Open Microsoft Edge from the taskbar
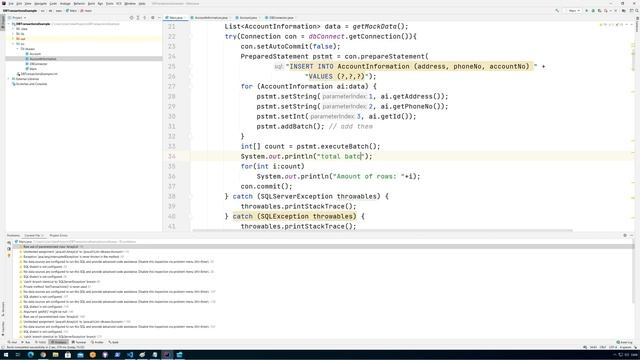This screenshot has width=640, height=360. pyautogui.click(x=31, y=355)
